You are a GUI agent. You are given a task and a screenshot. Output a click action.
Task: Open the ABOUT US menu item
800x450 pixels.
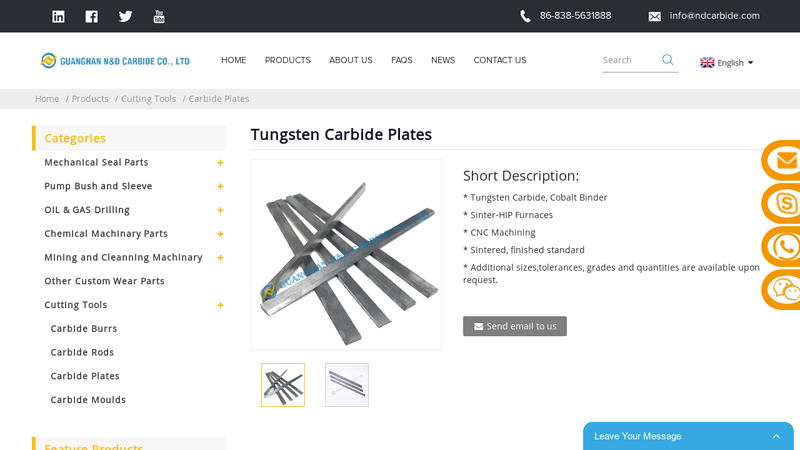351,60
